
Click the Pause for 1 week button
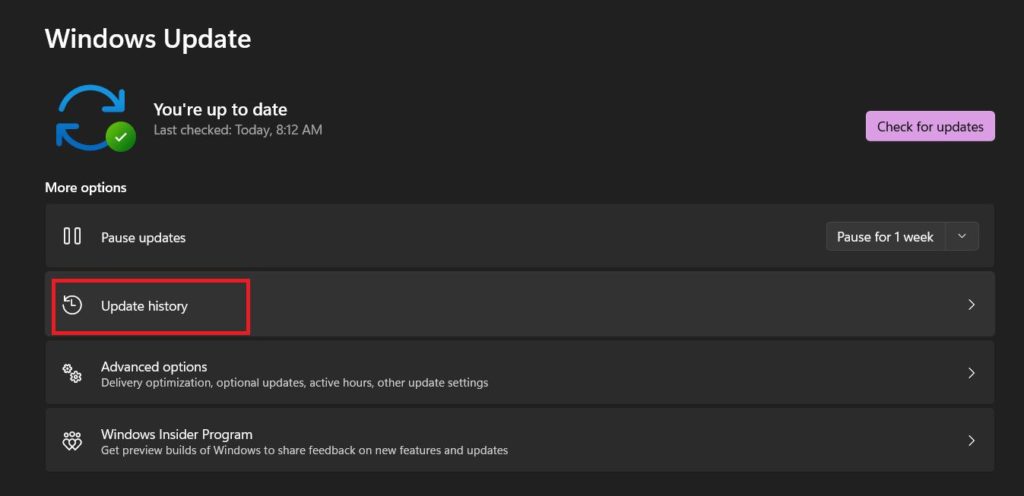coord(885,237)
